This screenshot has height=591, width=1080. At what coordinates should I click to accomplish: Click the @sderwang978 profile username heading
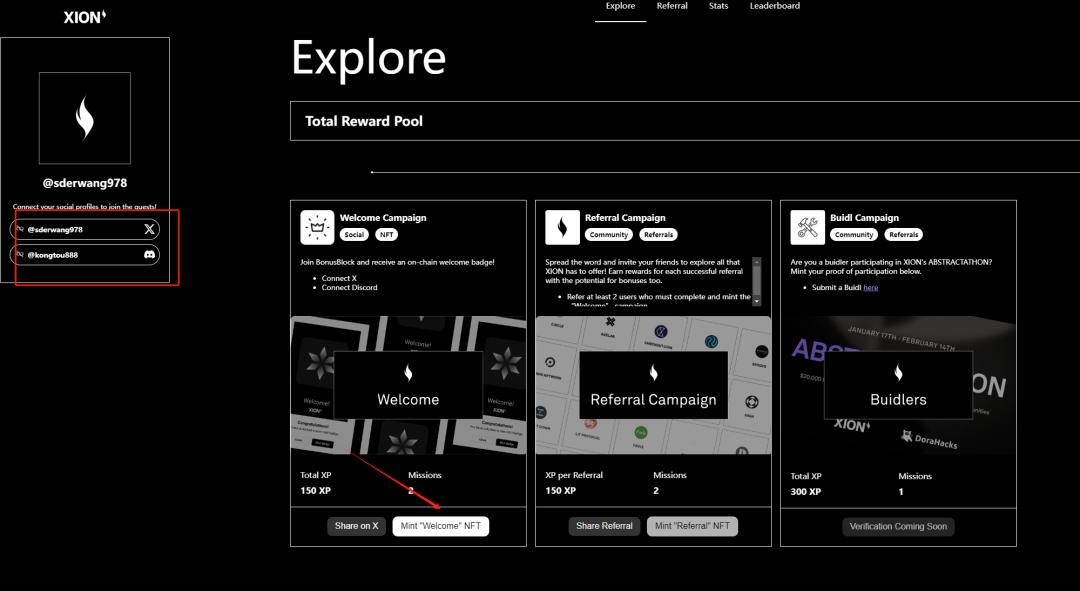[x=85, y=183]
